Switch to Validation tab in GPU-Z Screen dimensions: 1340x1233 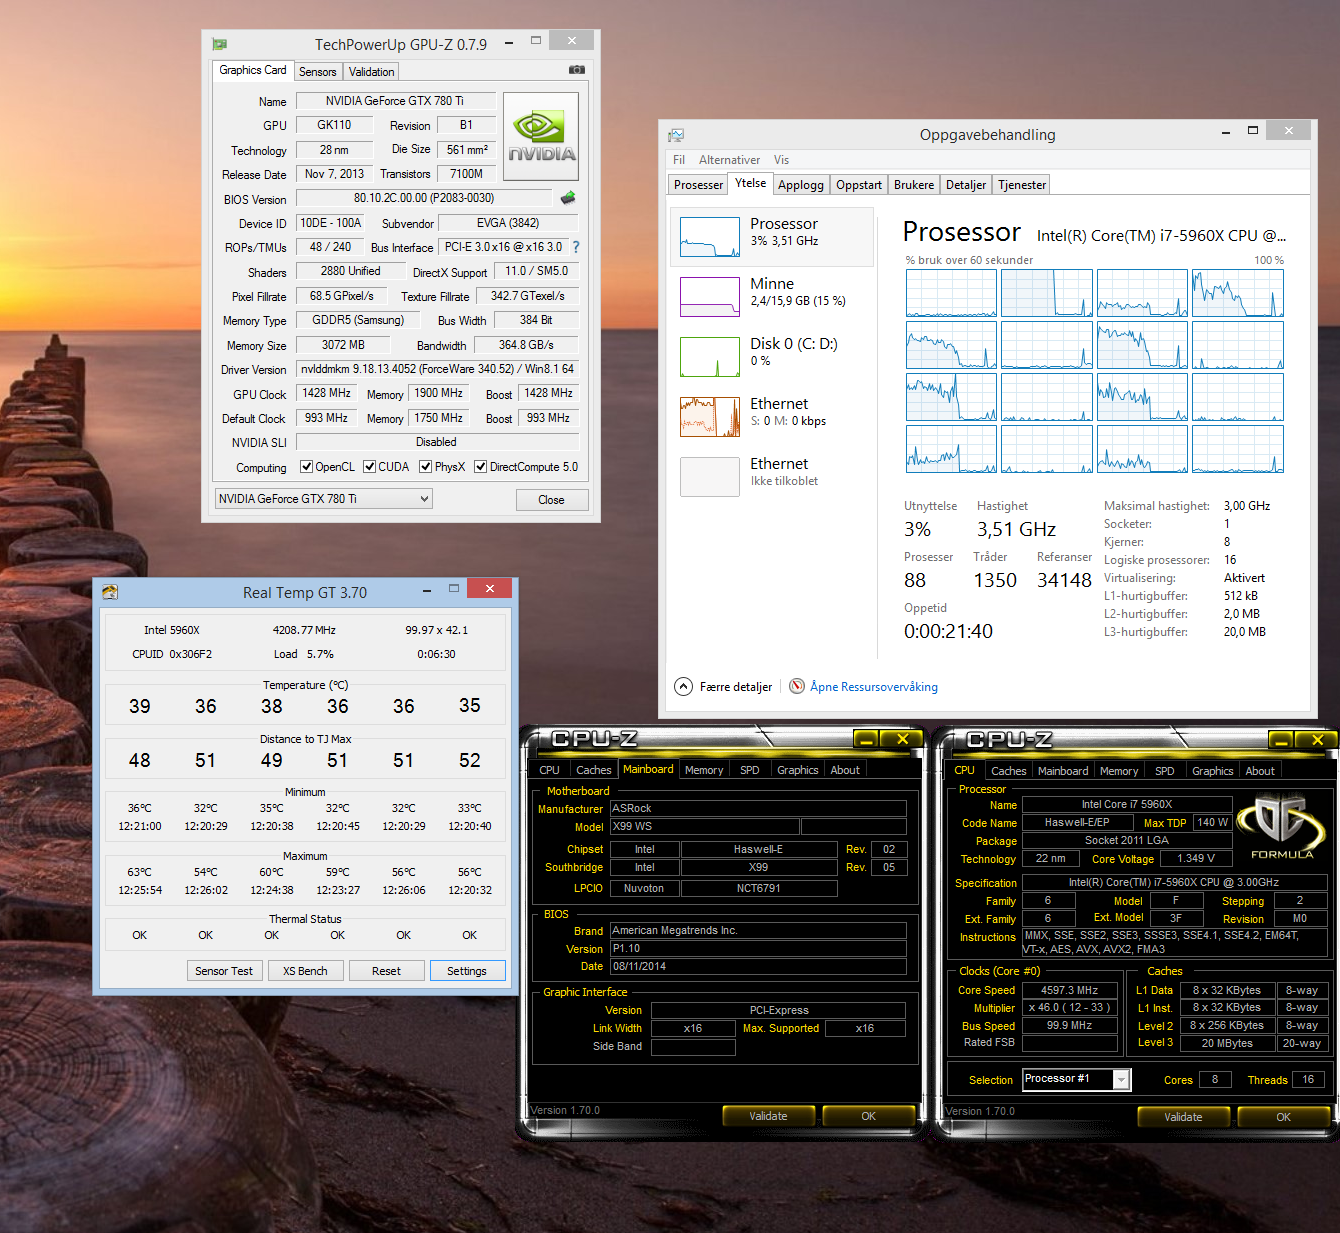point(371,72)
